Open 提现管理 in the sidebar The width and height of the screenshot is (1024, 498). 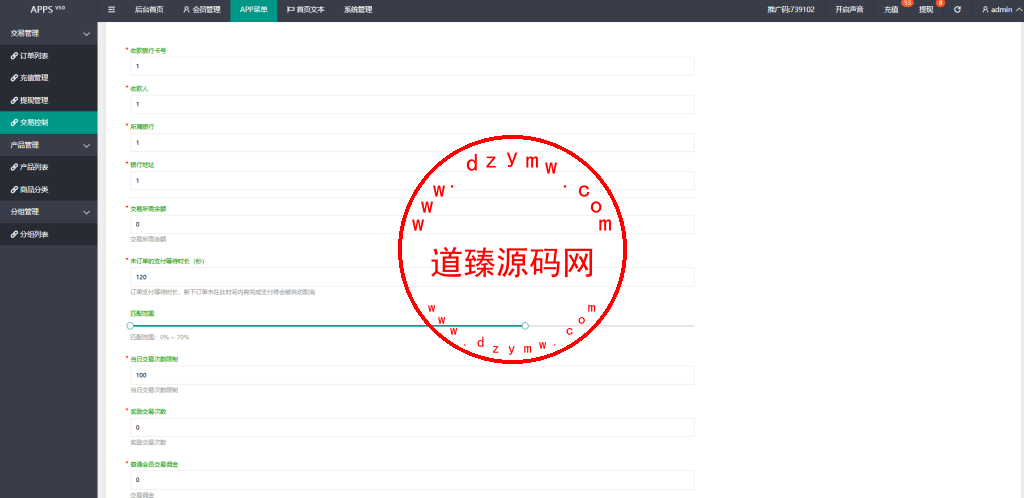(48, 101)
